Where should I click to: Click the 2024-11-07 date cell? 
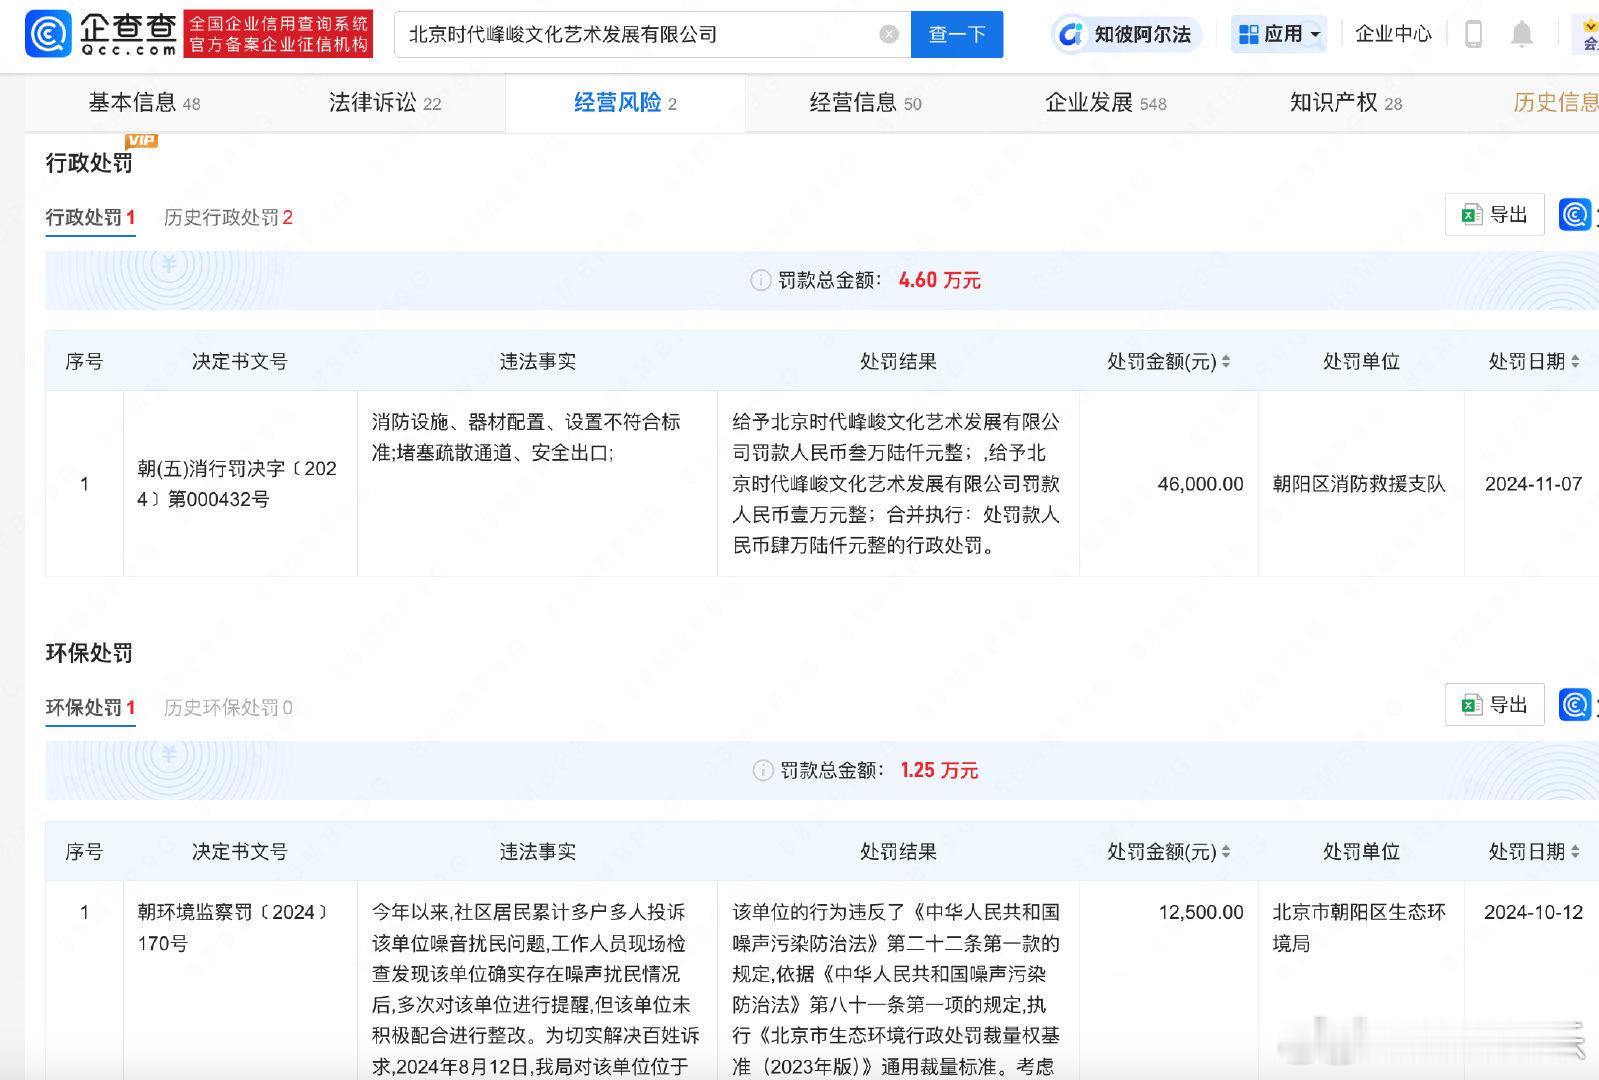coord(1533,484)
